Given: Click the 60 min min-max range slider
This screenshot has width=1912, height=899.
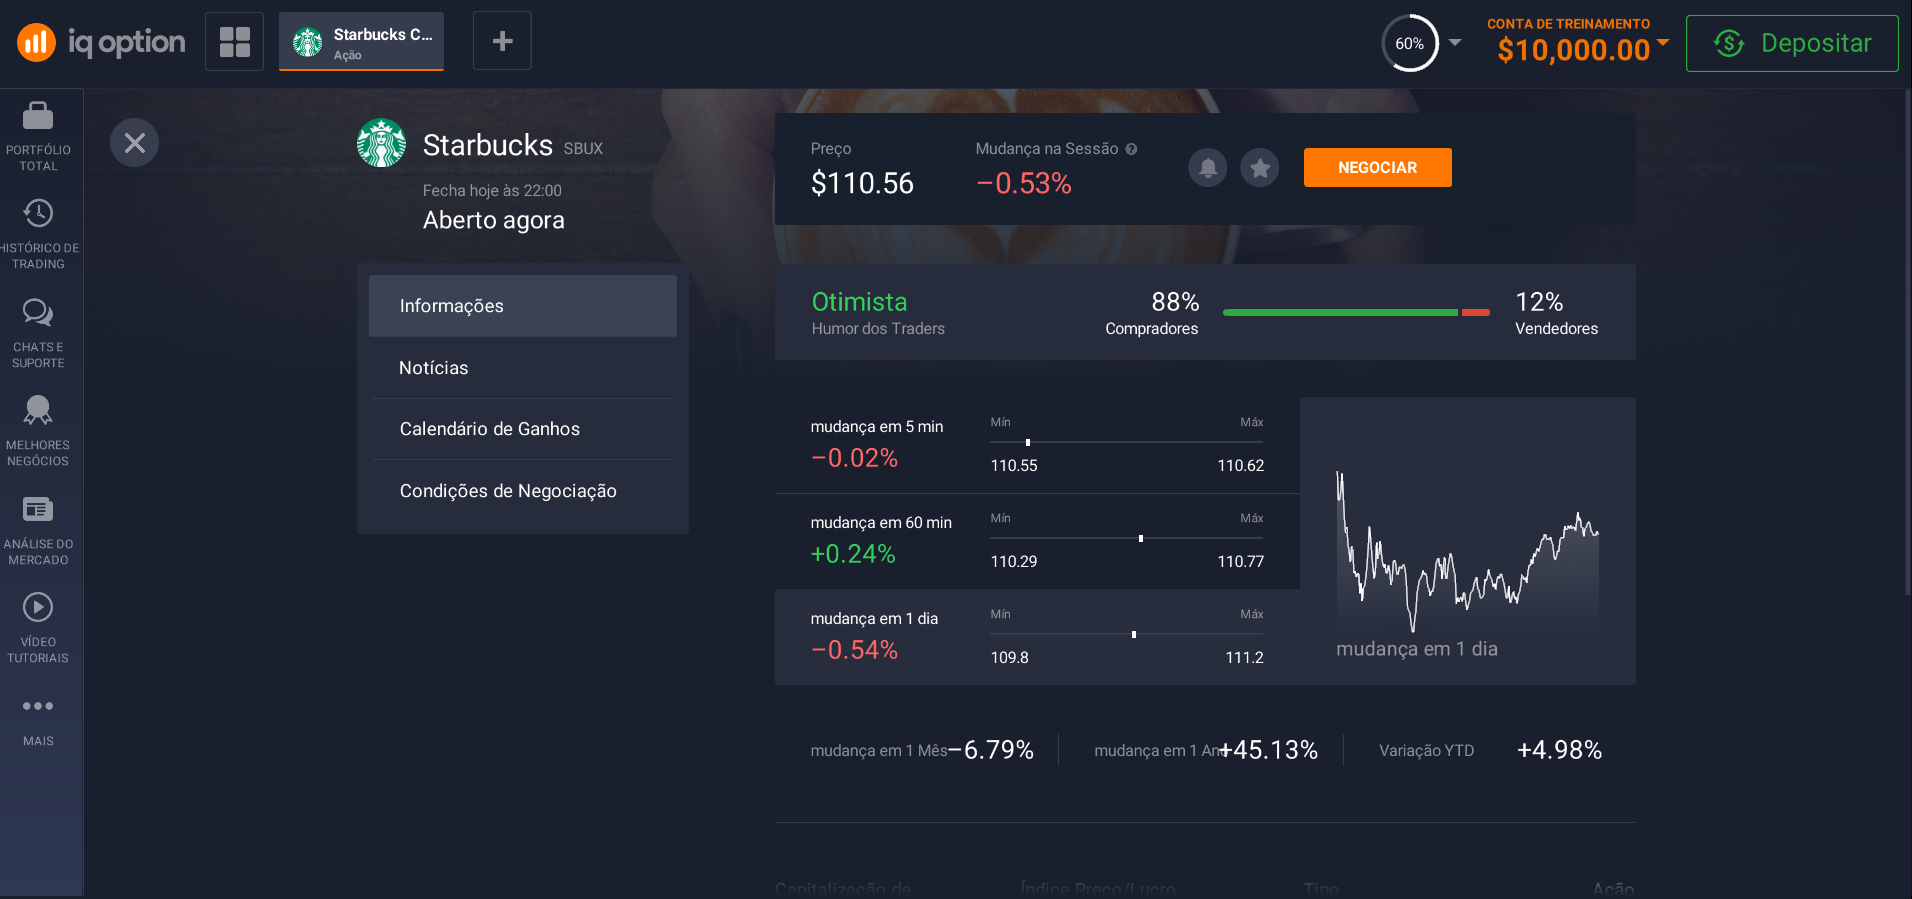Looking at the screenshot, I should [1127, 538].
